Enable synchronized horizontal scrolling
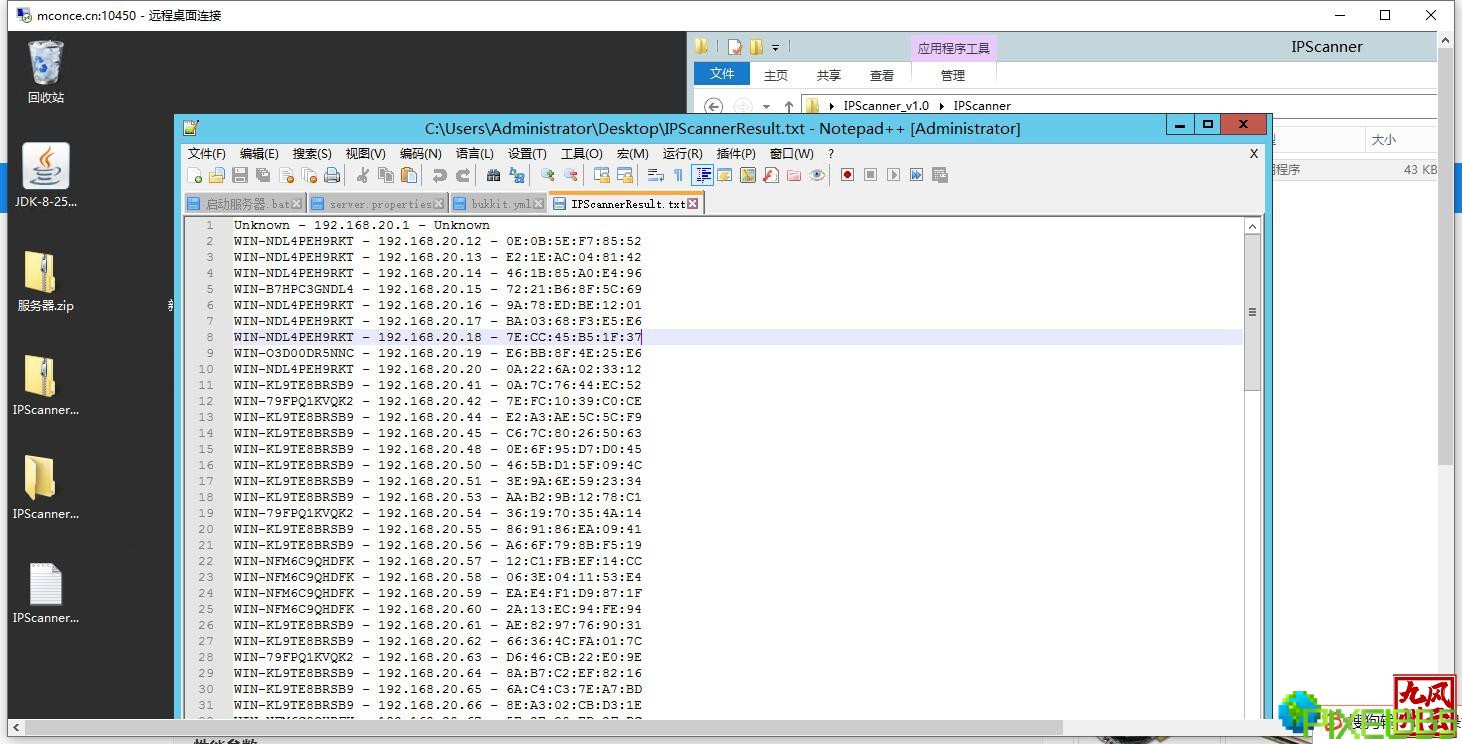 pos(625,175)
